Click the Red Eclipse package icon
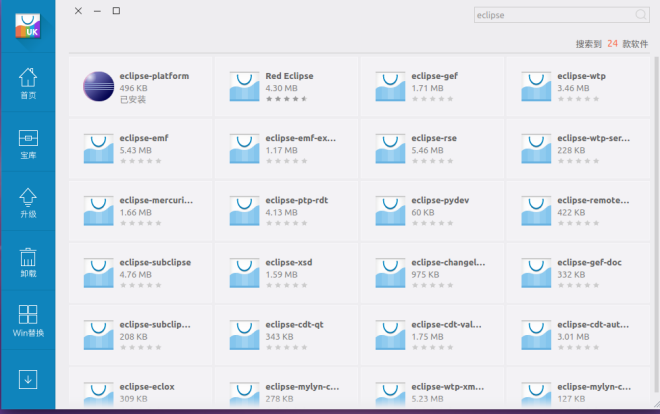The width and height of the screenshot is (660, 414). (244, 87)
